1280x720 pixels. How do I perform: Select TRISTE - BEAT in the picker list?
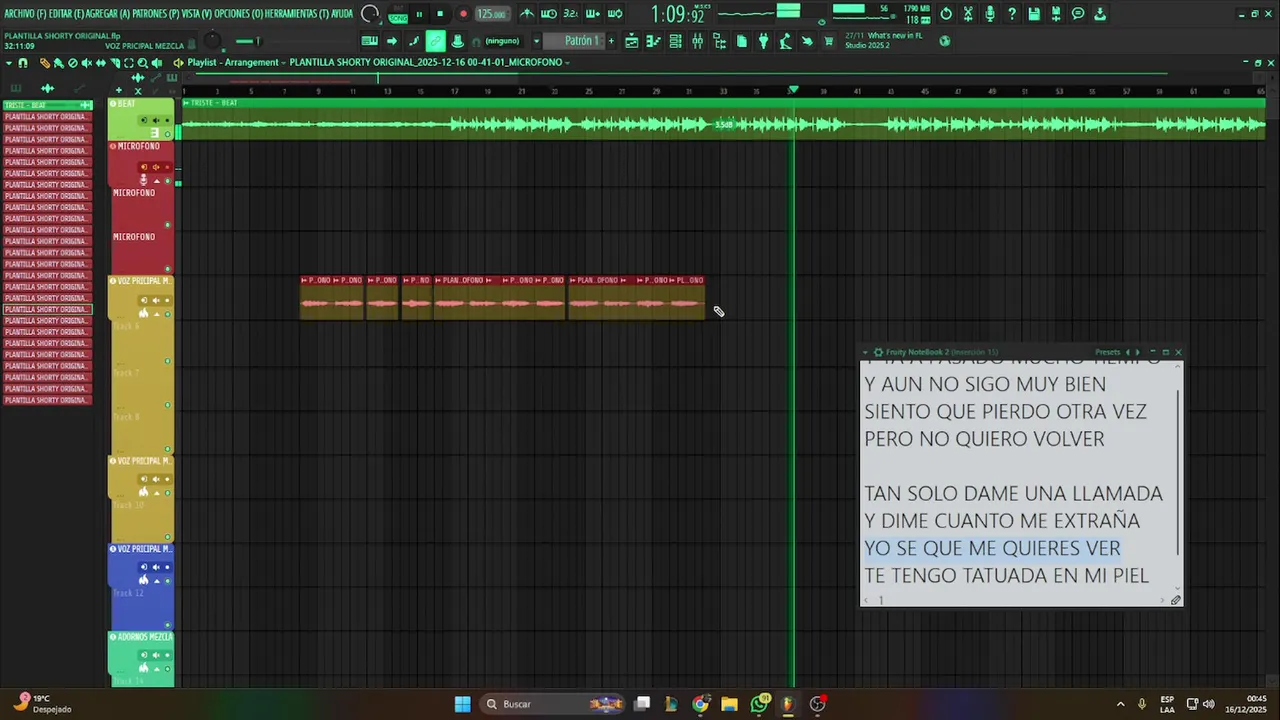[47, 105]
